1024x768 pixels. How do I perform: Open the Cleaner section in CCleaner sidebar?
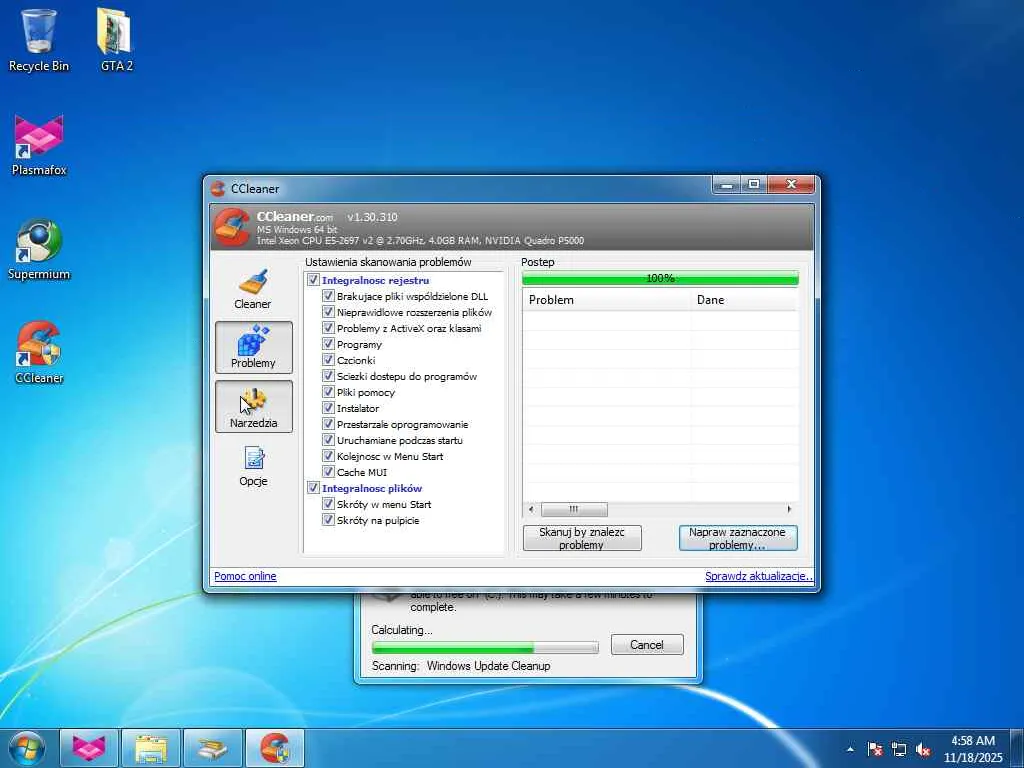click(x=253, y=289)
